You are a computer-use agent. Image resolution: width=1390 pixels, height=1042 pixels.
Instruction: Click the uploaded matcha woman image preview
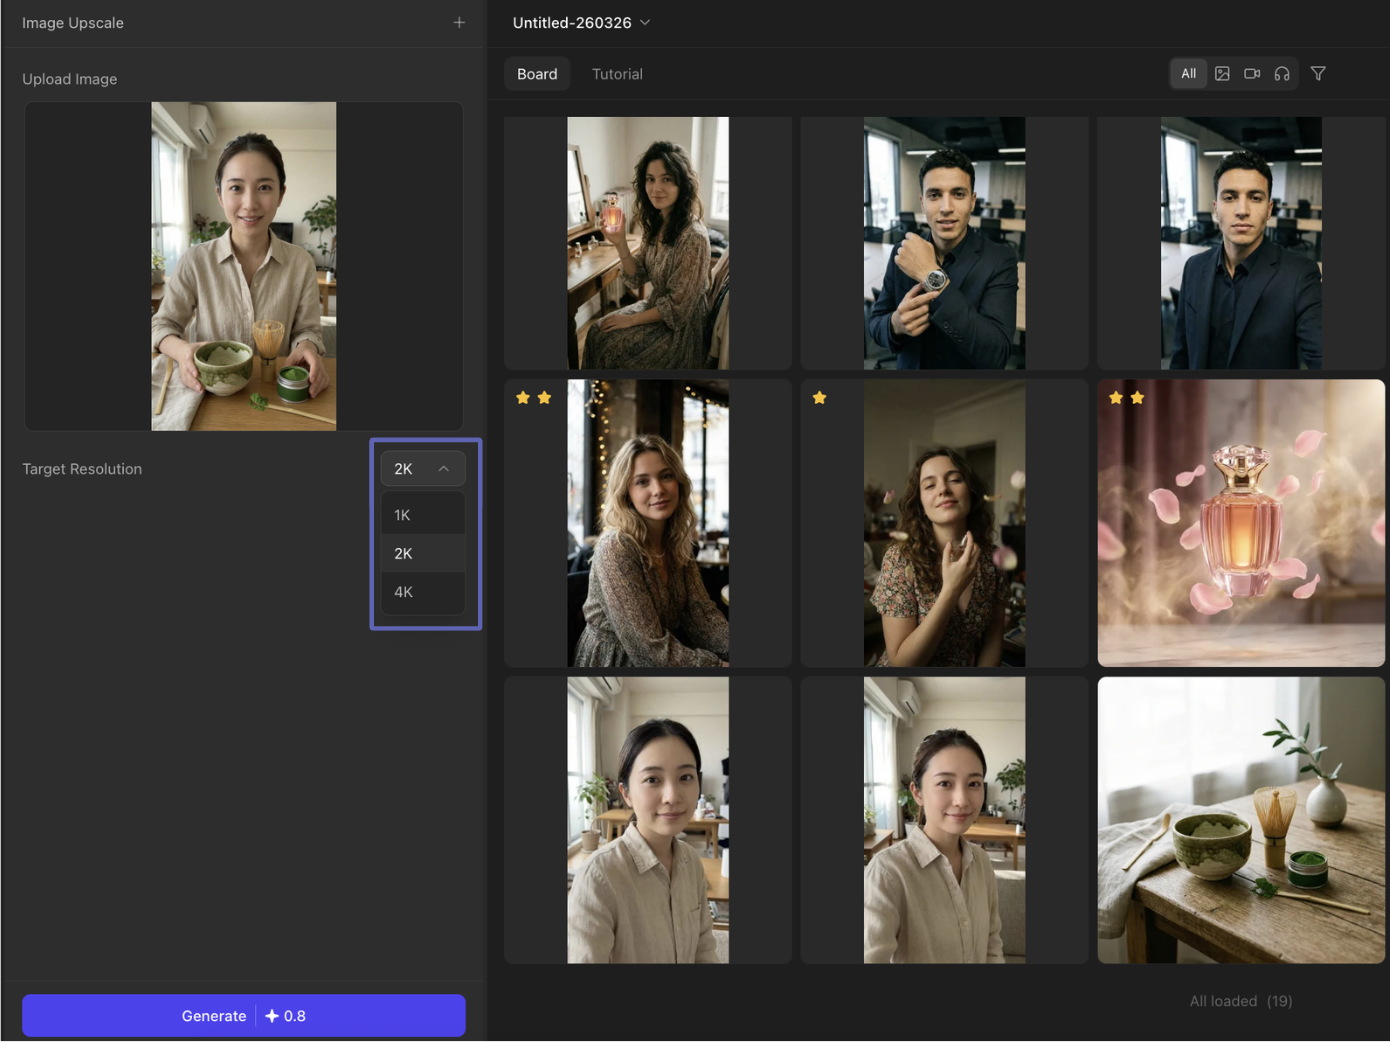pos(244,266)
